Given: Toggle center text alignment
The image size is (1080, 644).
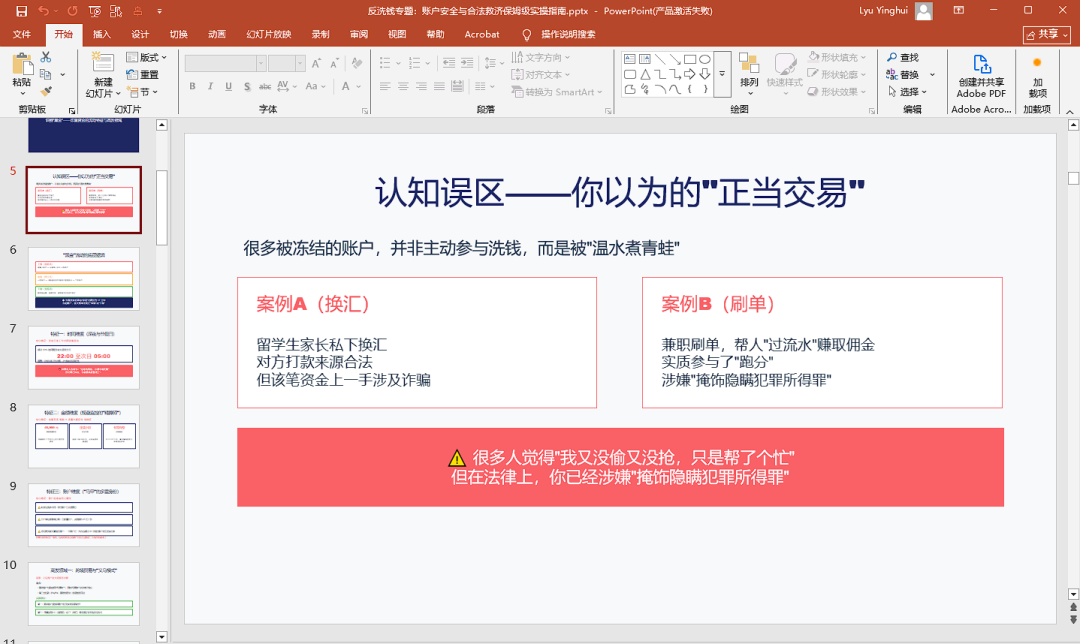Looking at the screenshot, I should click(403, 86).
